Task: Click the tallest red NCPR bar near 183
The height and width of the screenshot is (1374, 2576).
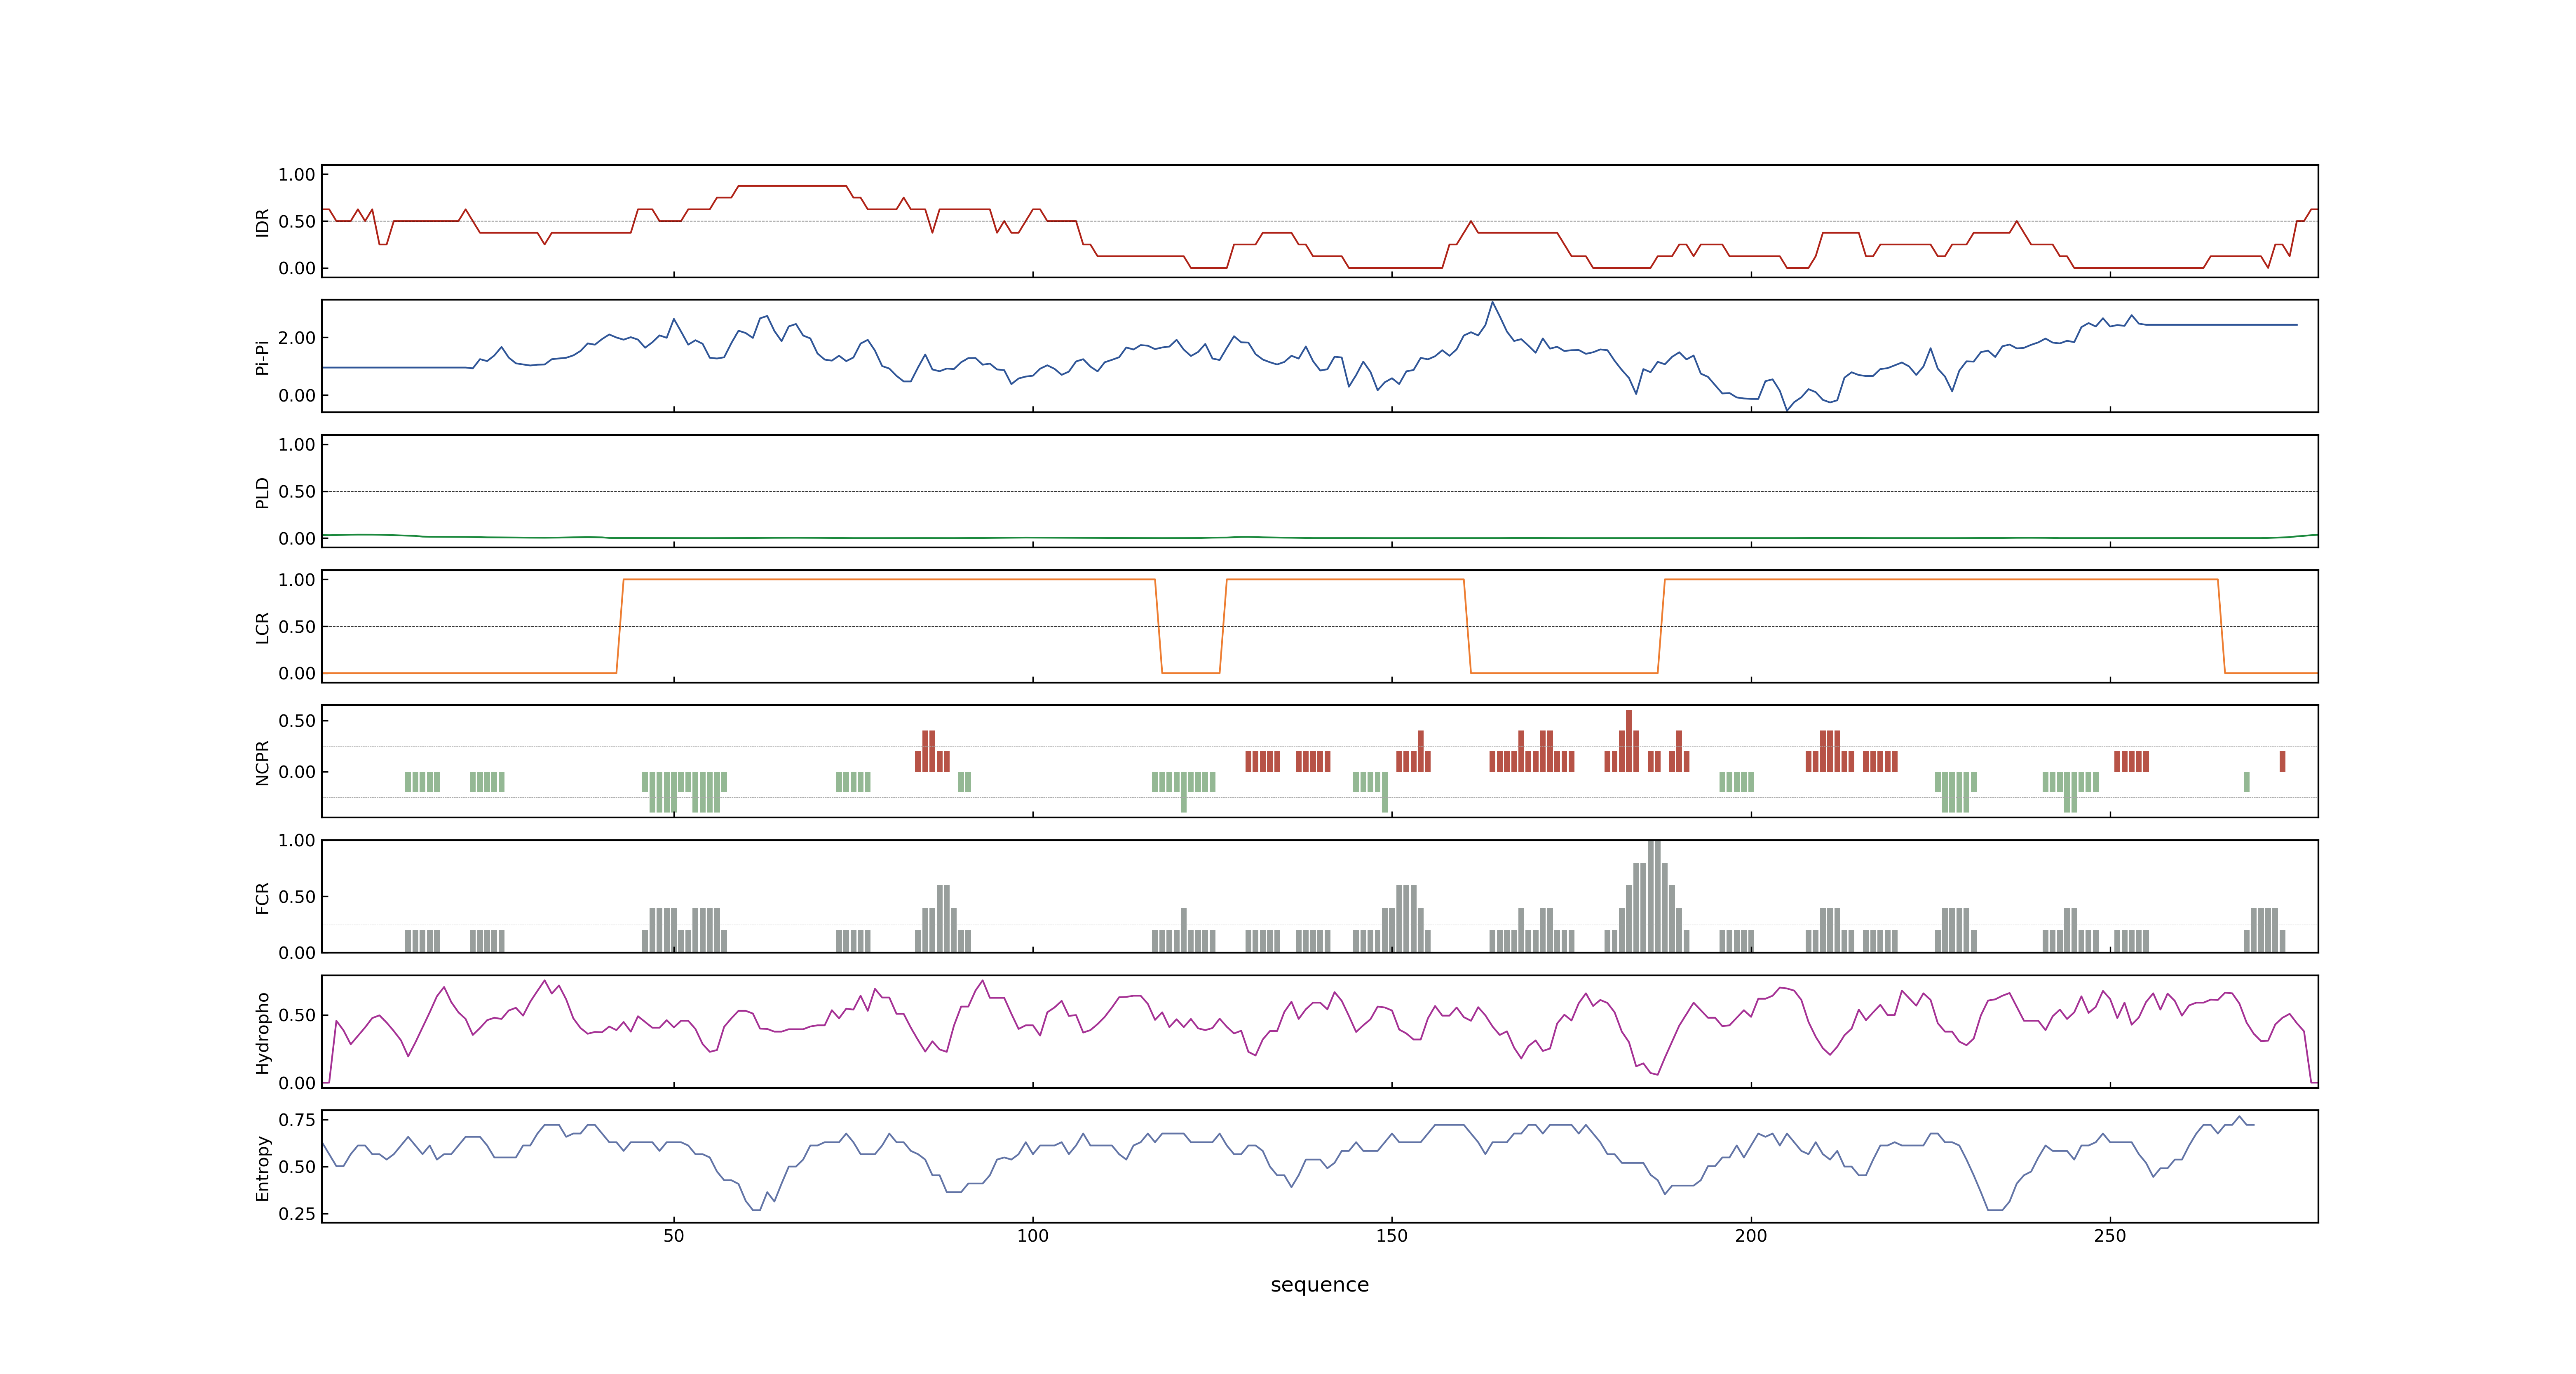Action: point(1629,741)
